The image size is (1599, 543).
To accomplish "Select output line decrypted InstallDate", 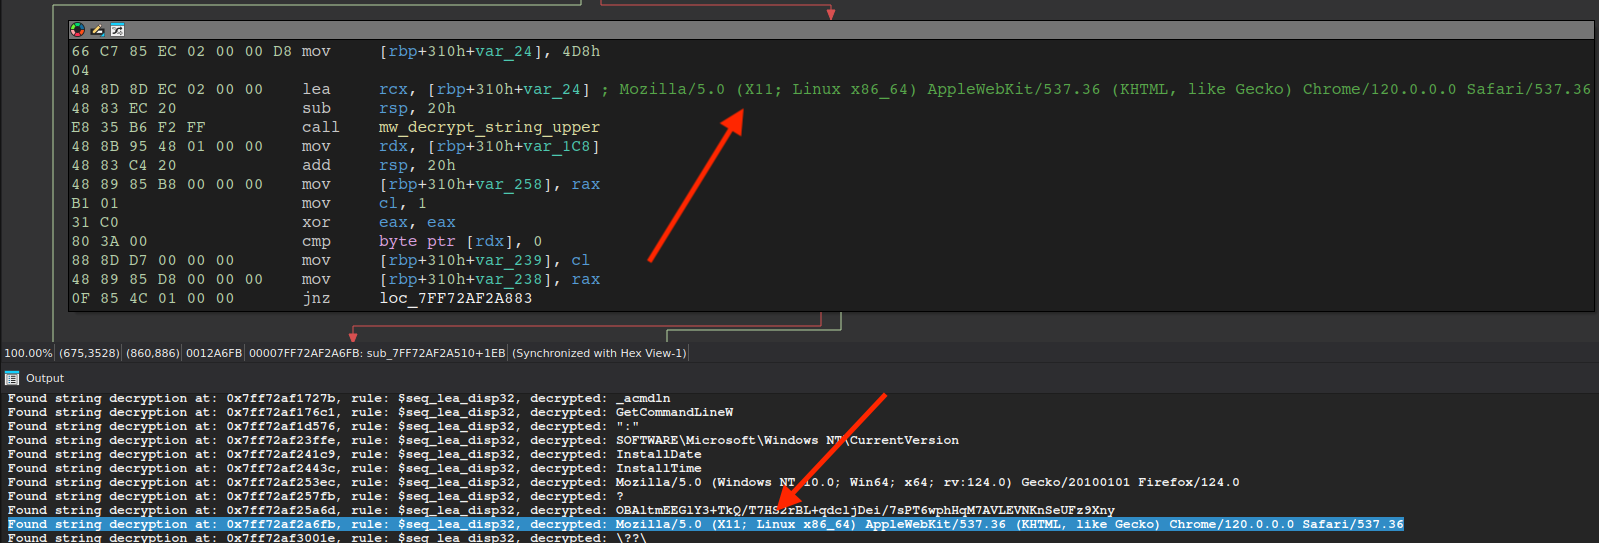I will [354, 454].
